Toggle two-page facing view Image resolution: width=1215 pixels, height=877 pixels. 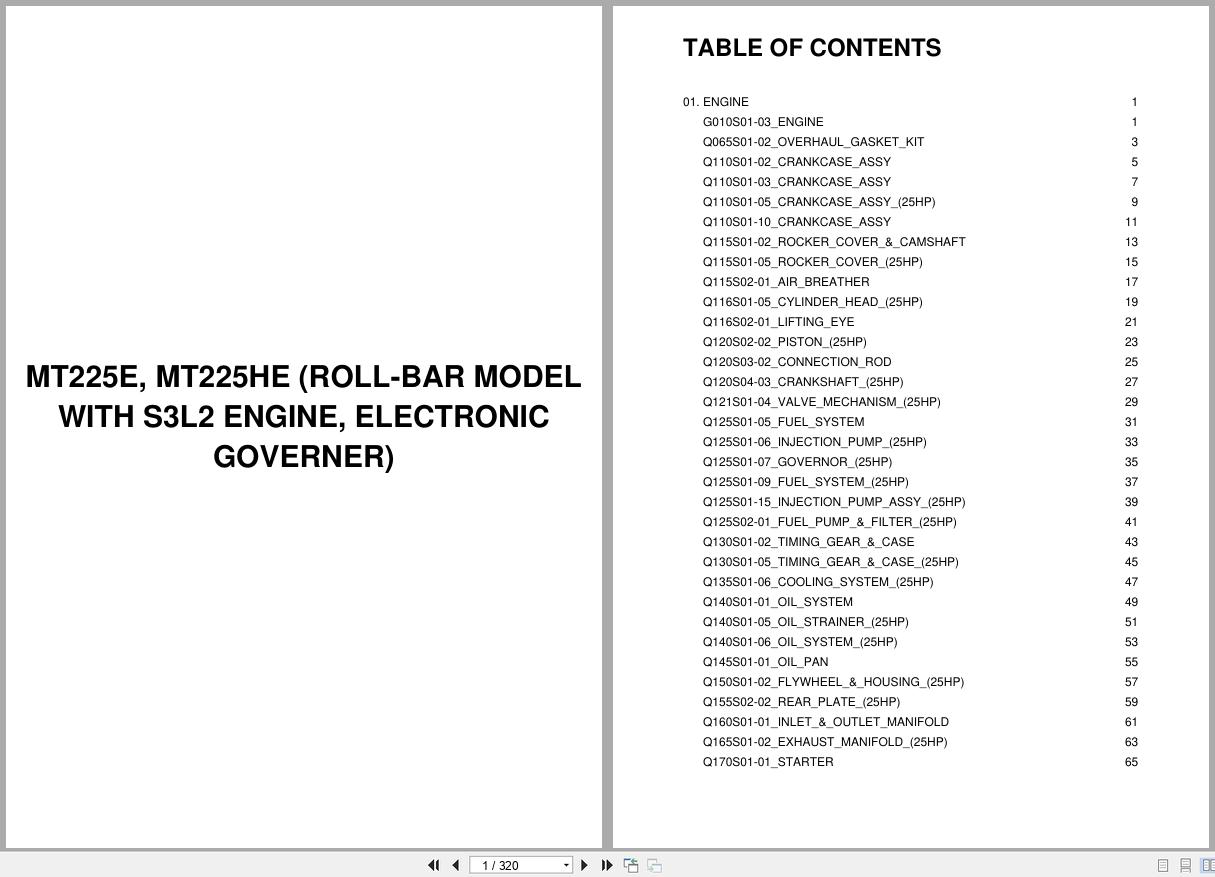pos(1207,865)
